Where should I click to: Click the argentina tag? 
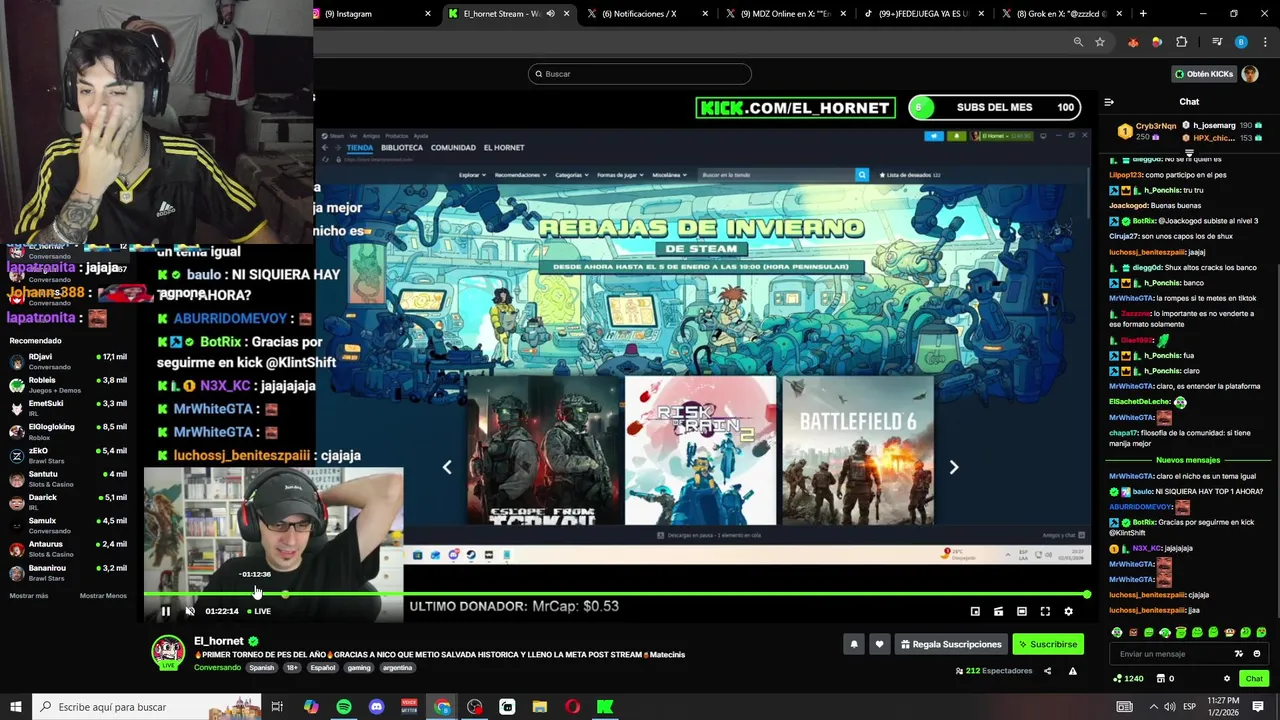coord(397,668)
